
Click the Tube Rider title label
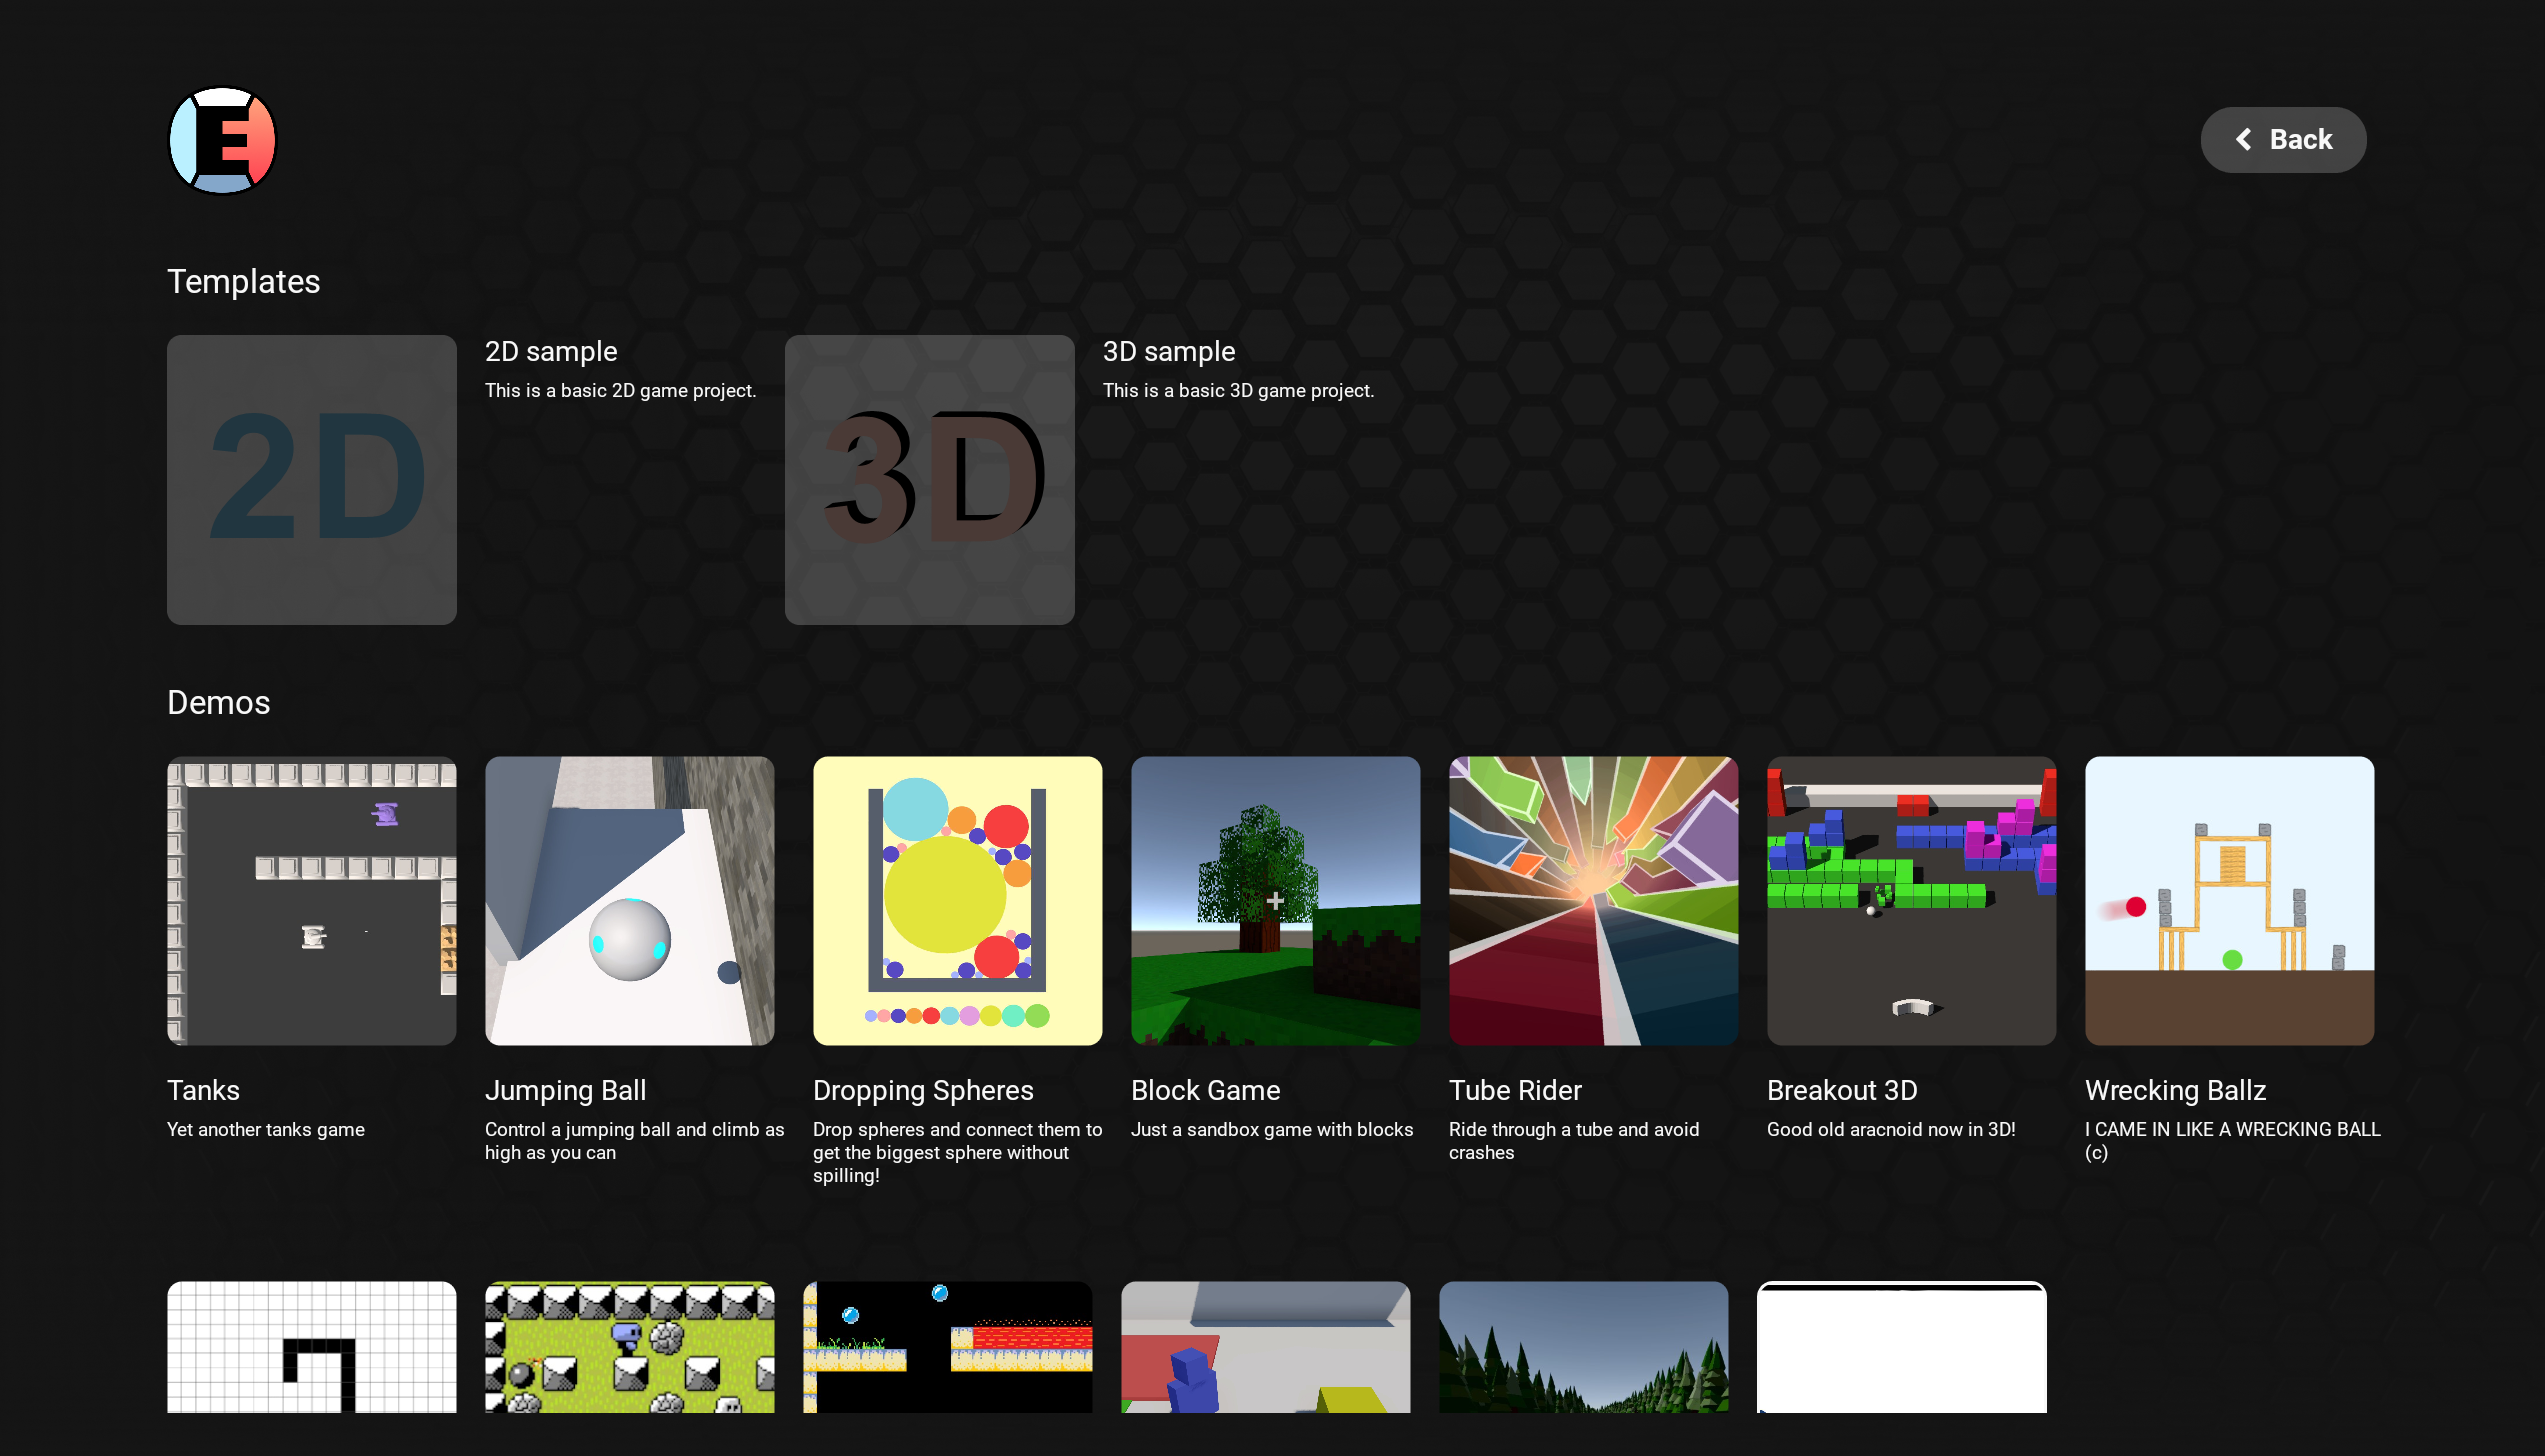(x=1514, y=1090)
